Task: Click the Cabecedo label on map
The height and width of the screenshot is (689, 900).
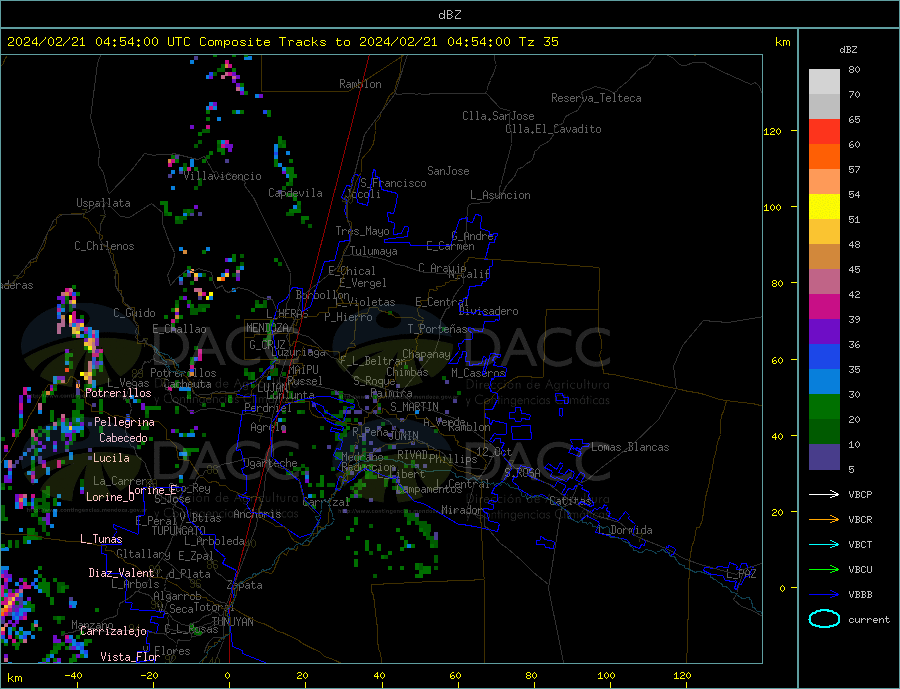Action: tap(123, 438)
